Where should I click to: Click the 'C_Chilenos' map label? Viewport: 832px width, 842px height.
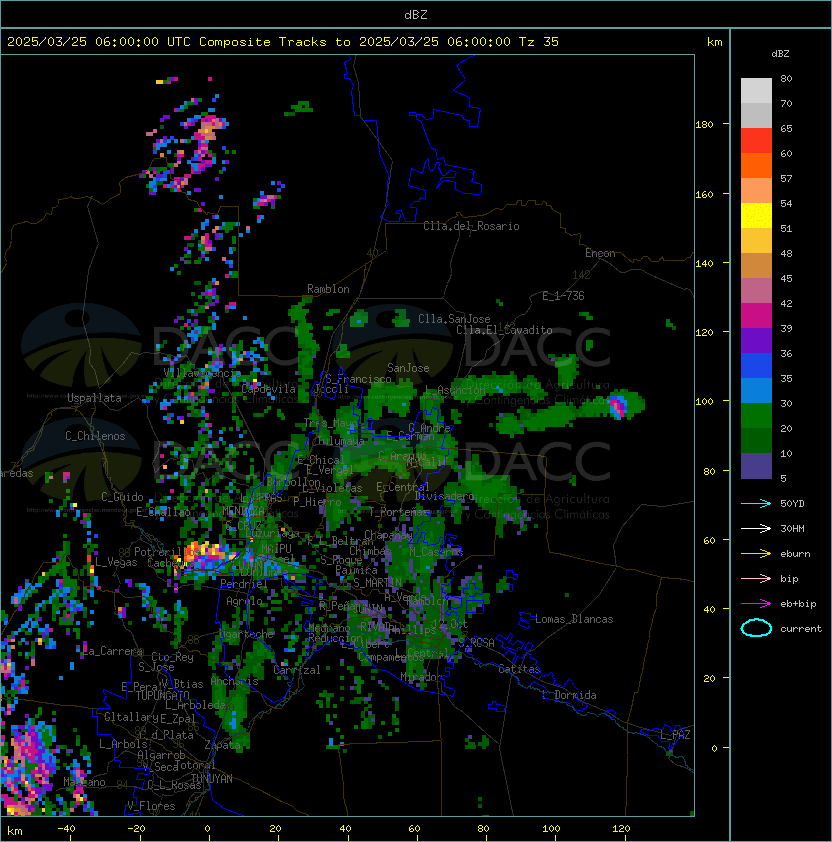95,436
